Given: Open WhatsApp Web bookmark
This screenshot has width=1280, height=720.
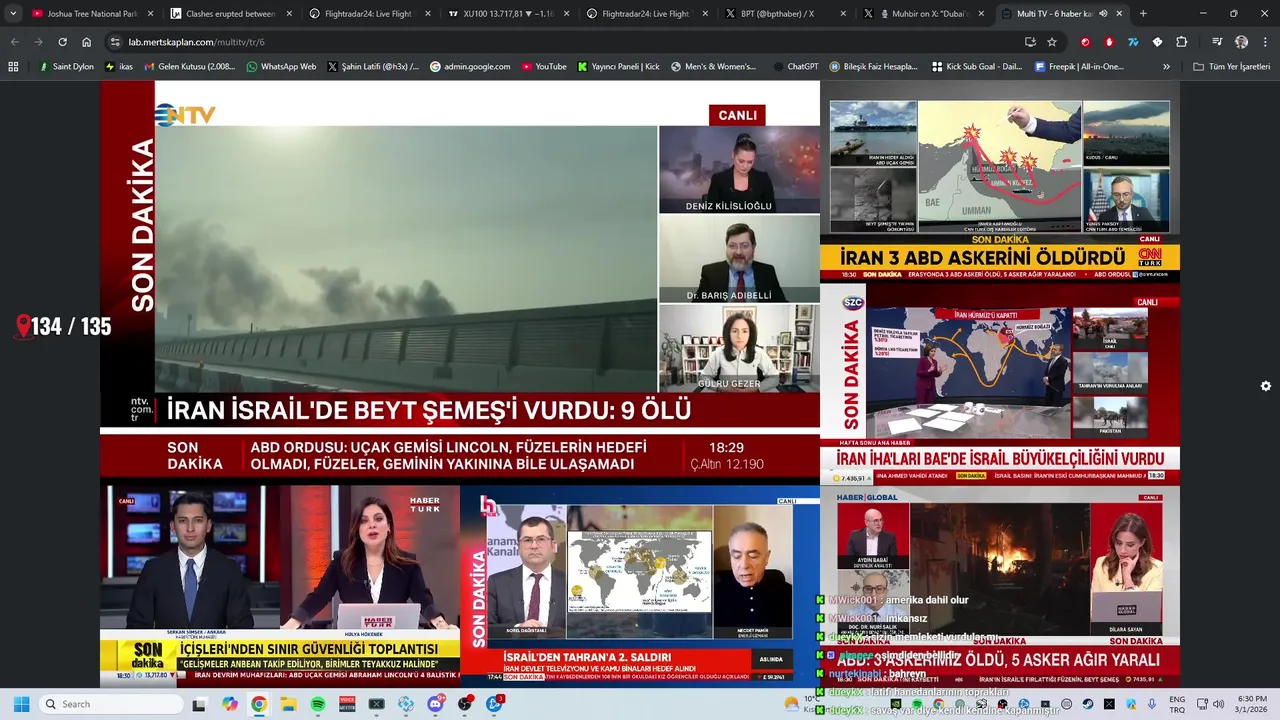Looking at the screenshot, I should click(281, 67).
